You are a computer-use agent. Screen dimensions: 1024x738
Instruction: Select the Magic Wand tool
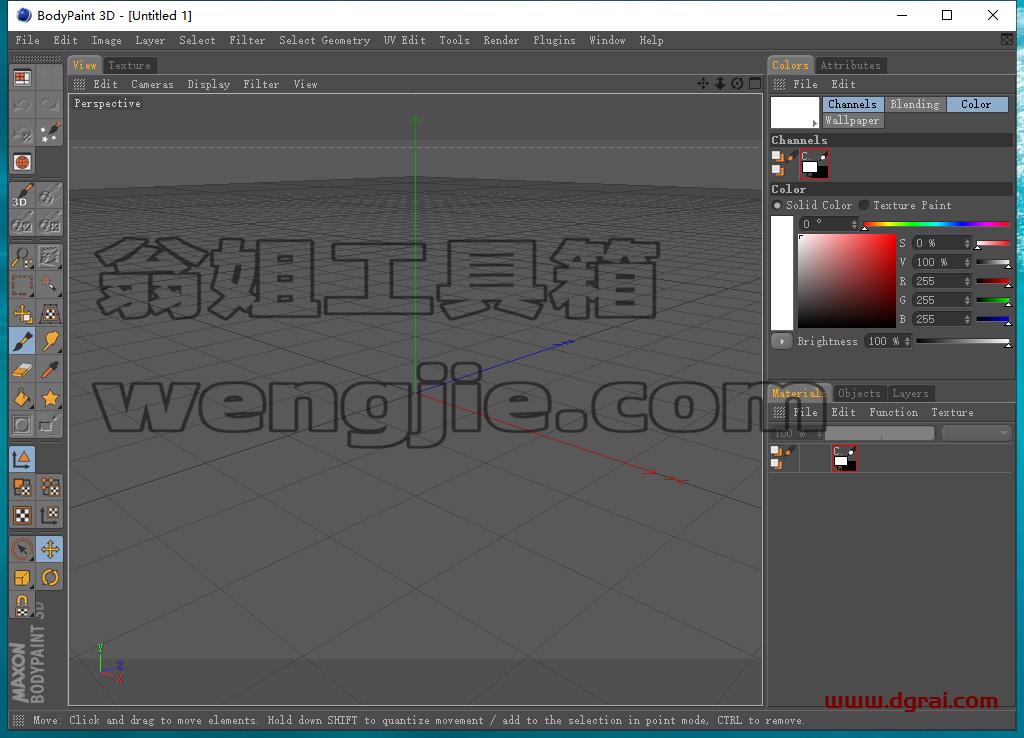[x=50, y=285]
